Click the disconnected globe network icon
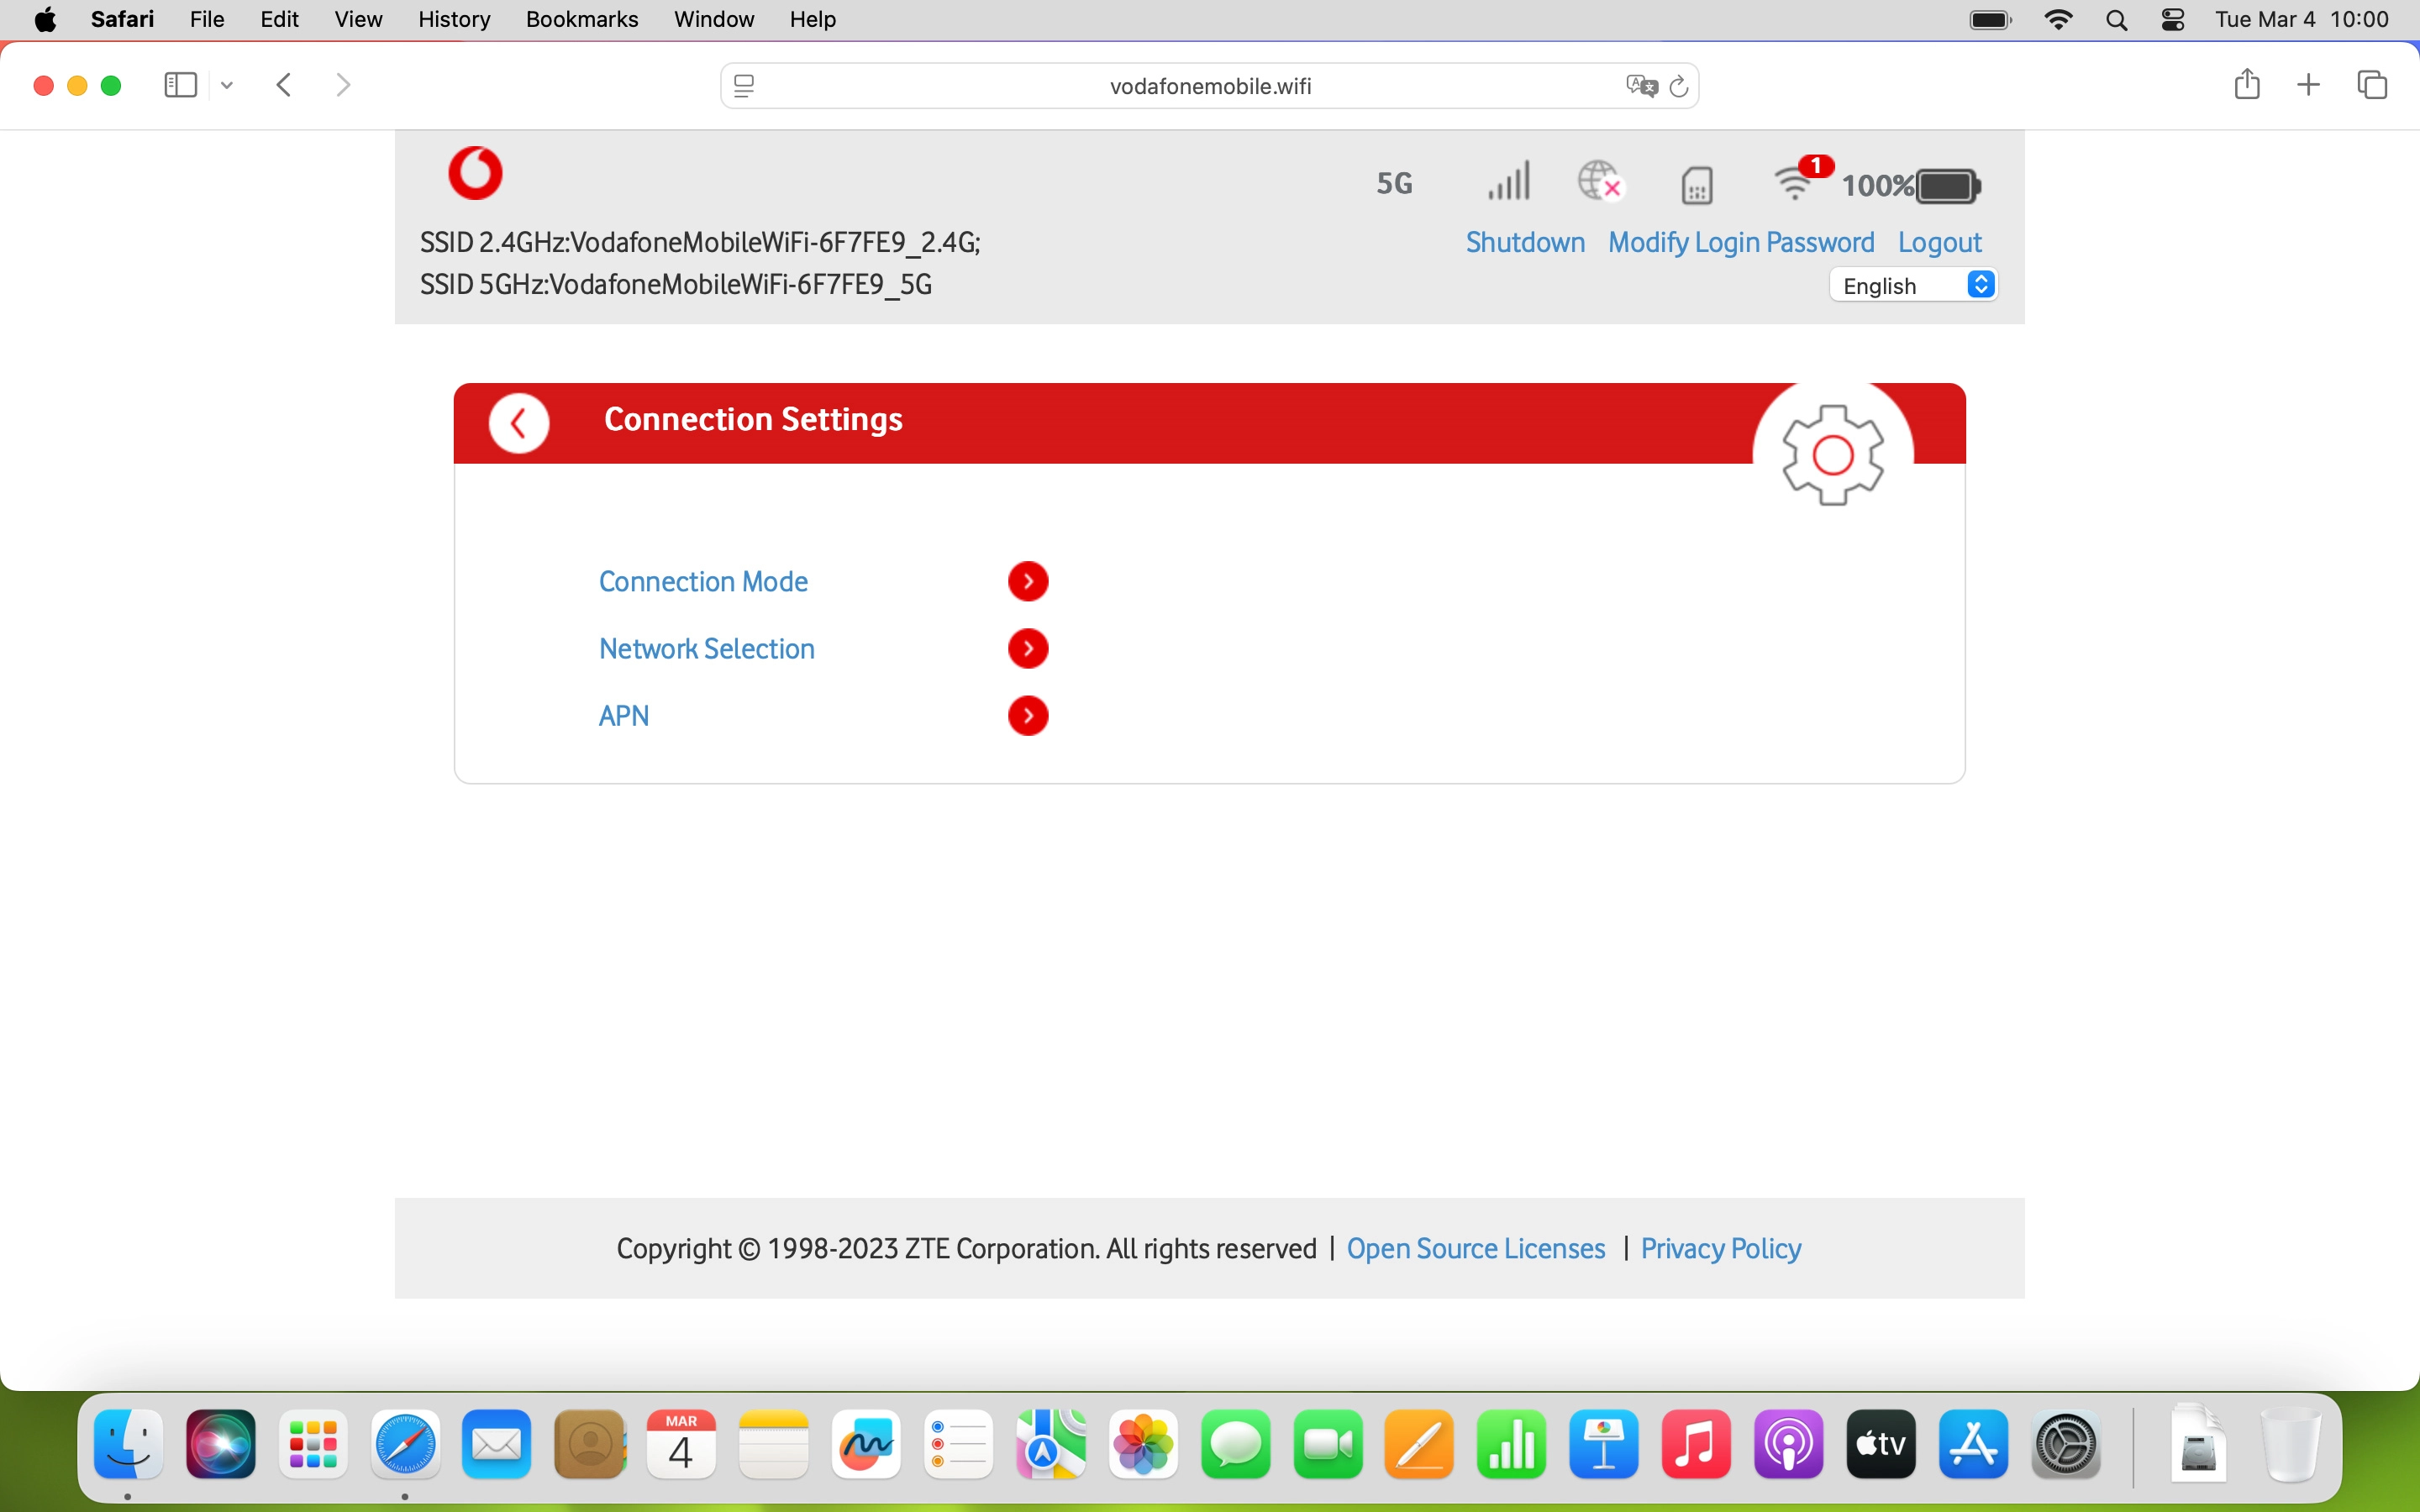Image resolution: width=2420 pixels, height=1512 pixels. click(x=1600, y=182)
